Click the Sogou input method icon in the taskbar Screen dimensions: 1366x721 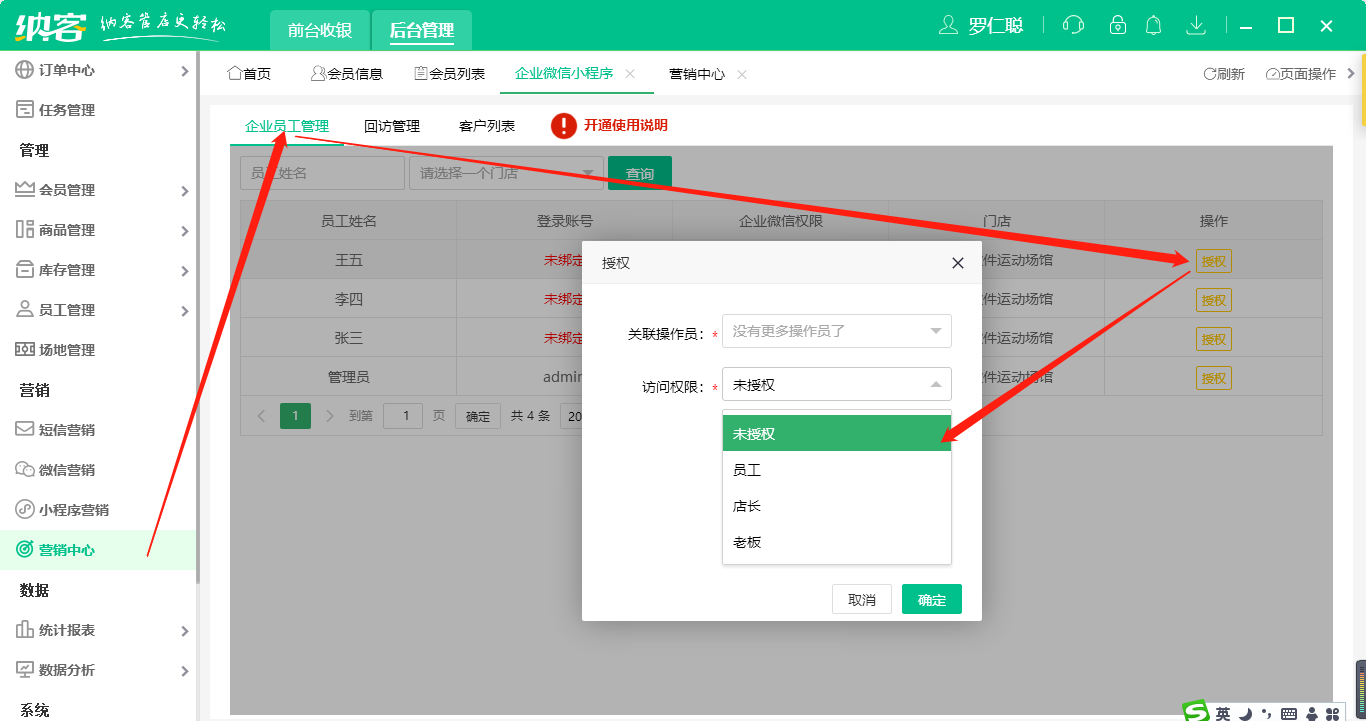(x=1196, y=712)
